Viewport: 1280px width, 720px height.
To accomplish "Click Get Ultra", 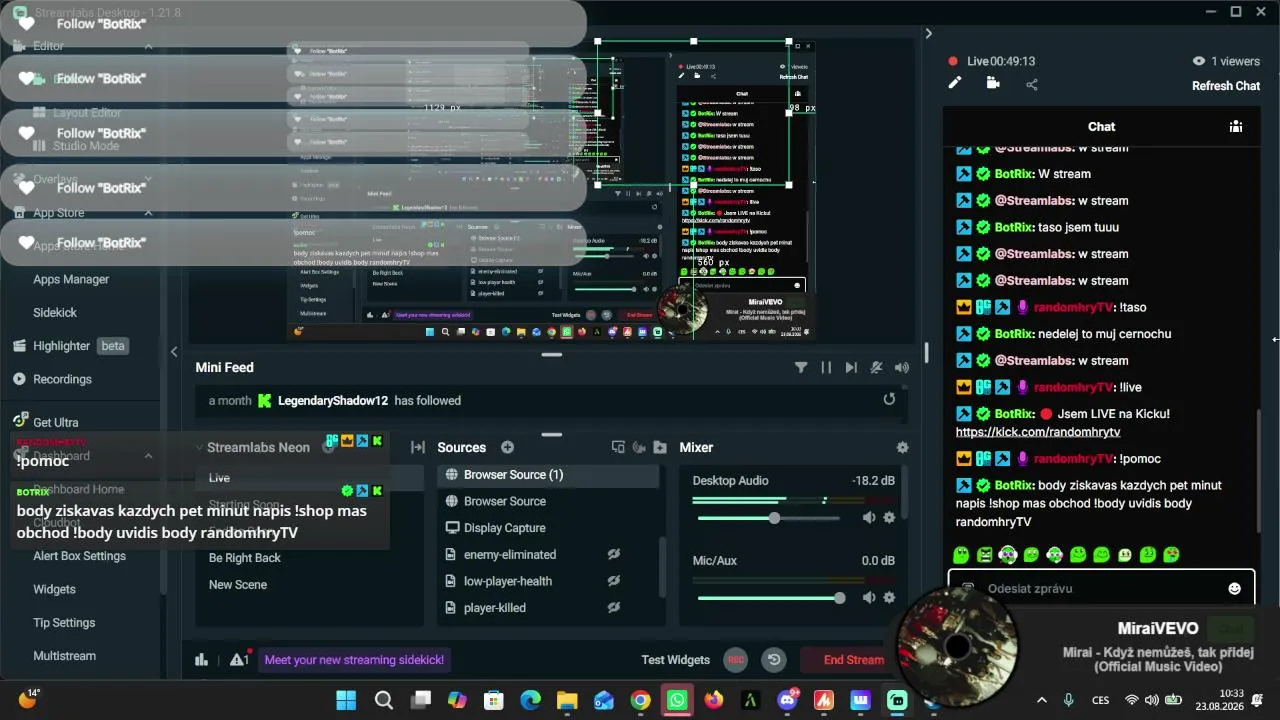I will pos(46,422).
